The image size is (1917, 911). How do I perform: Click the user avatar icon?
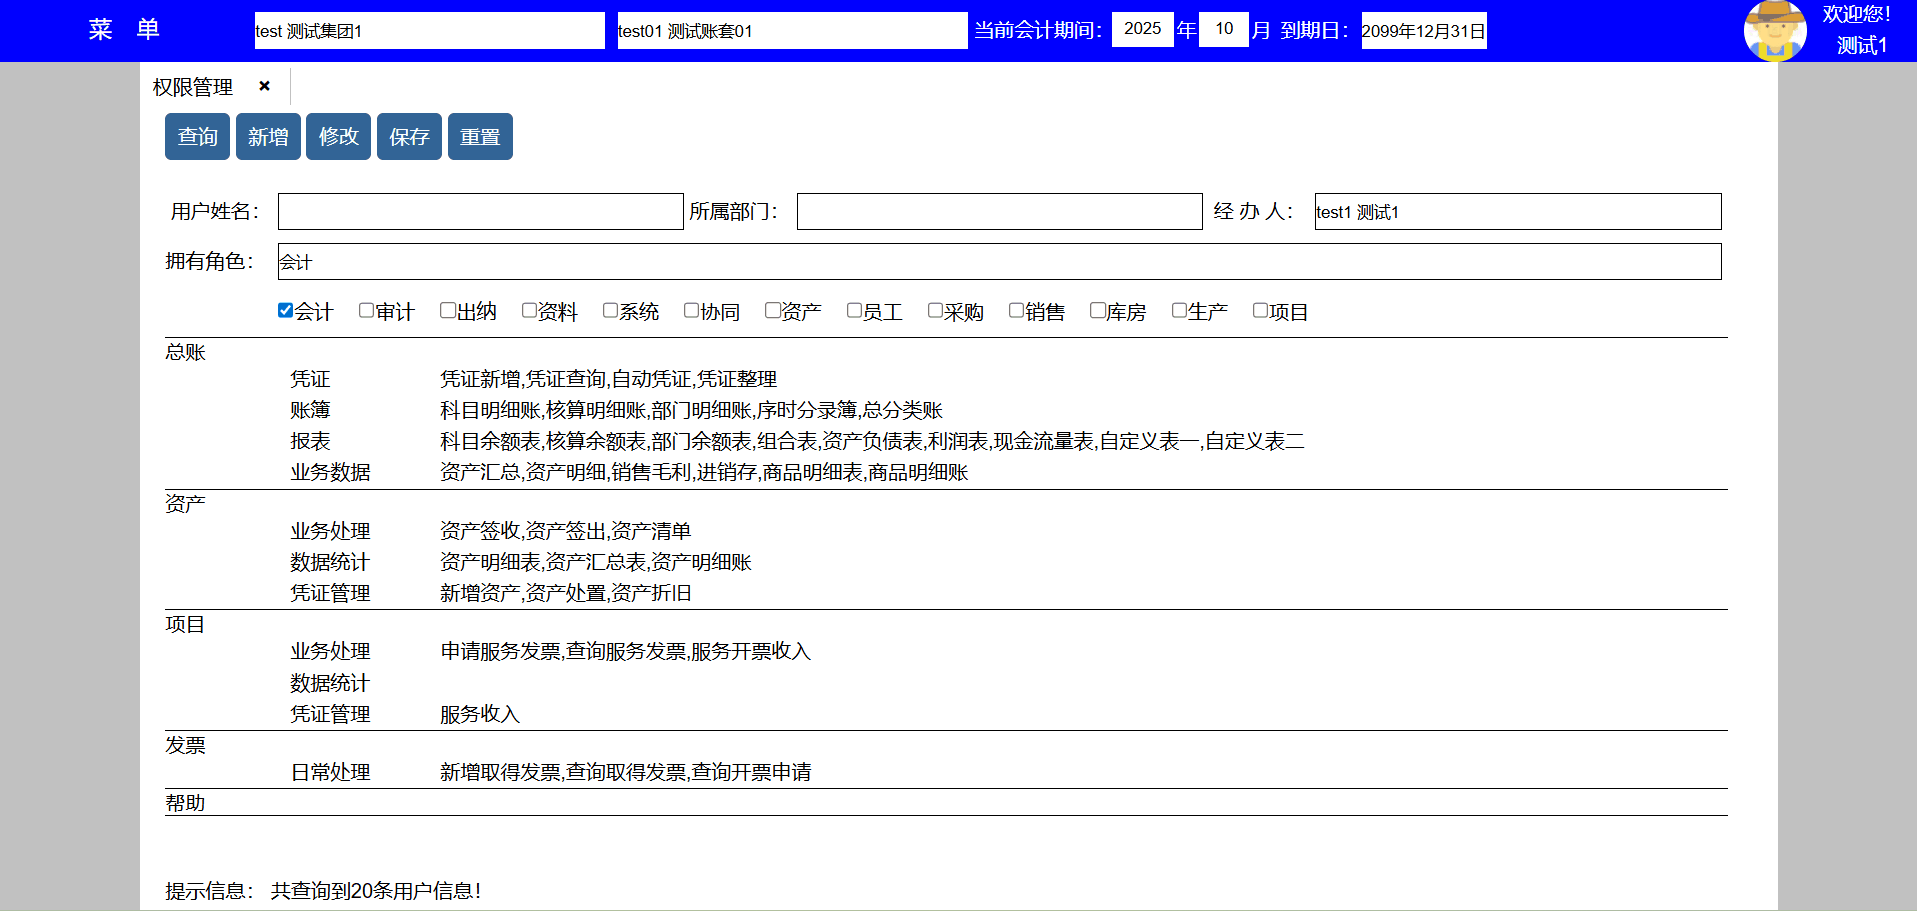(1774, 30)
